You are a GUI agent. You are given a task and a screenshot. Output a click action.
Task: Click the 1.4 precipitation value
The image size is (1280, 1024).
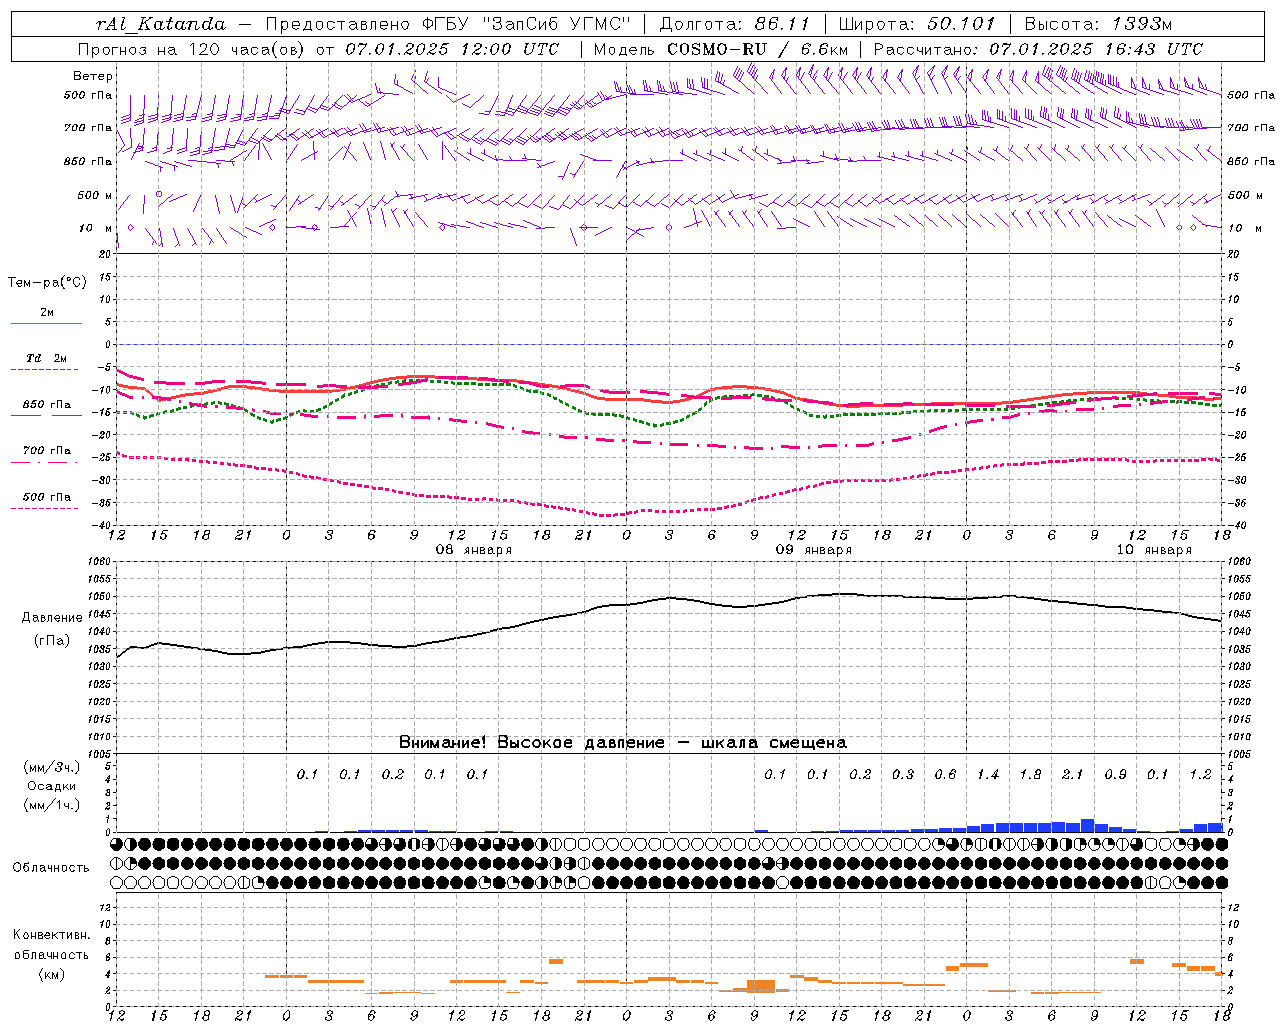pyautogui.click(x=988, y=774)
